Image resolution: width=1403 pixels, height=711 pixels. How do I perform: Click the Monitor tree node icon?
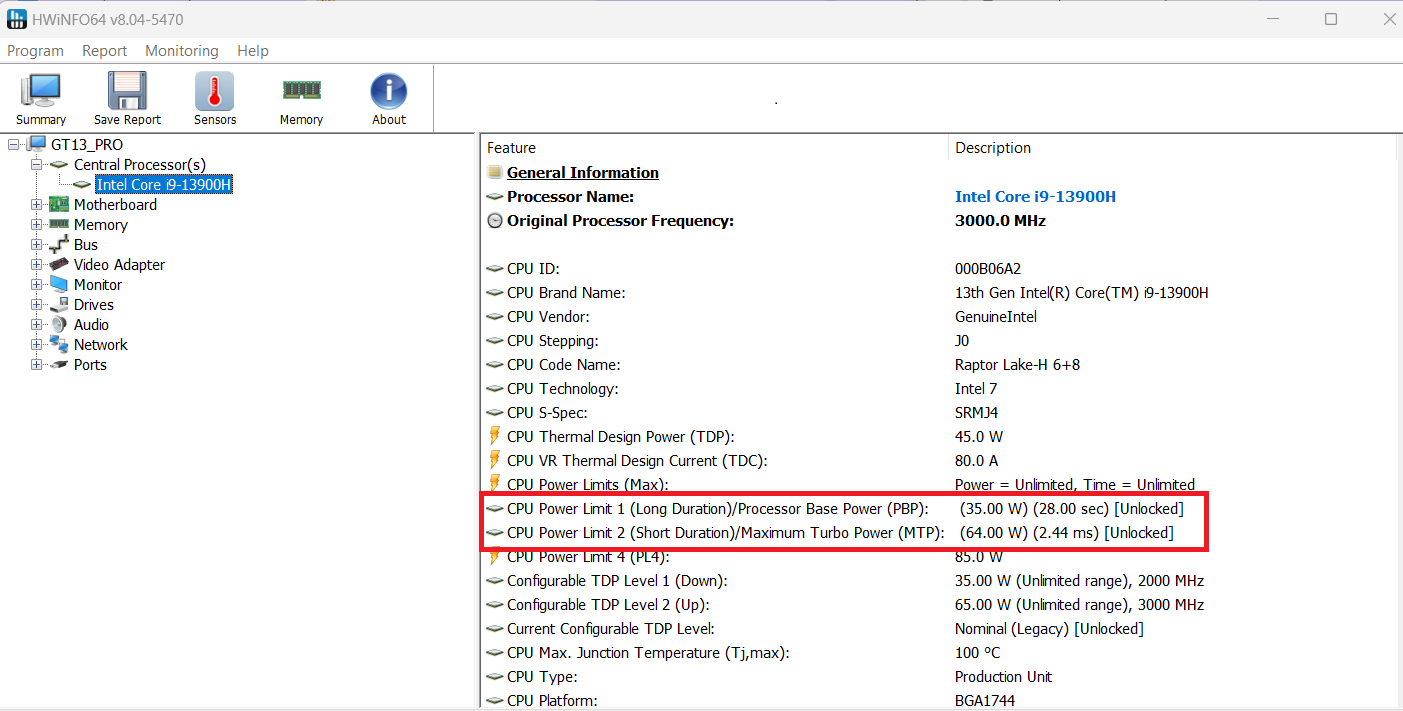point(59,284)
